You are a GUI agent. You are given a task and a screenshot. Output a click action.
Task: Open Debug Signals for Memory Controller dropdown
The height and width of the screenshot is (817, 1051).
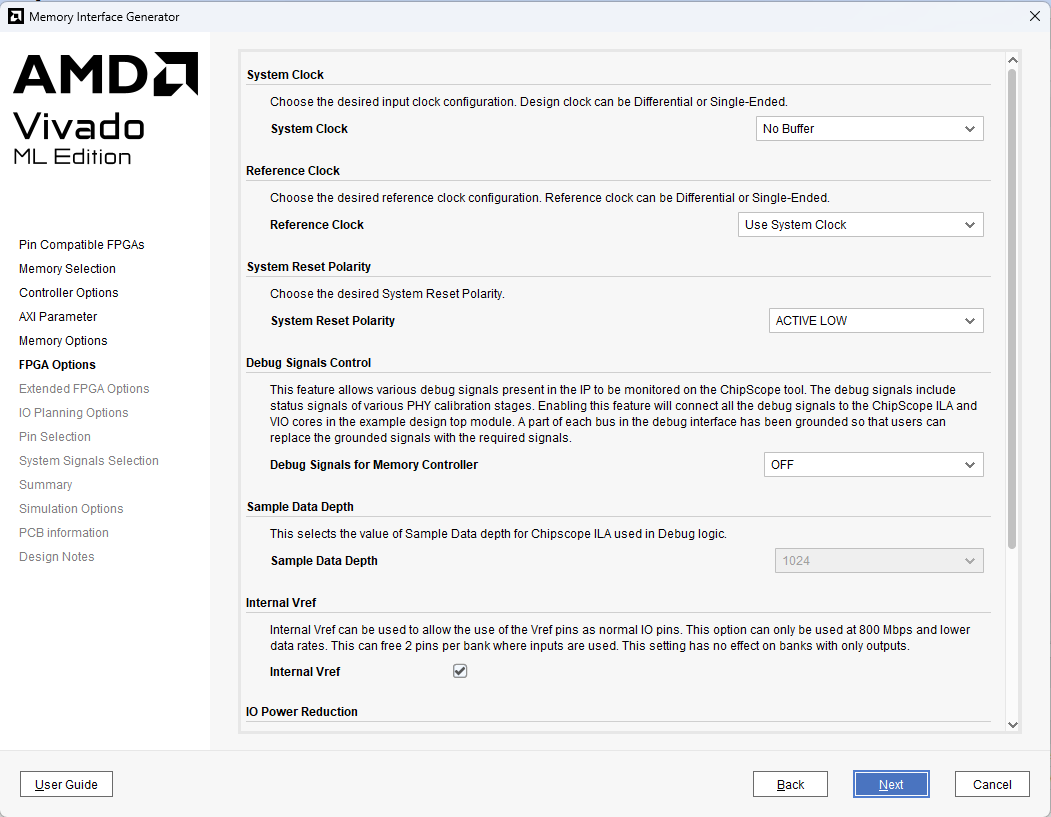coord(872,465)
